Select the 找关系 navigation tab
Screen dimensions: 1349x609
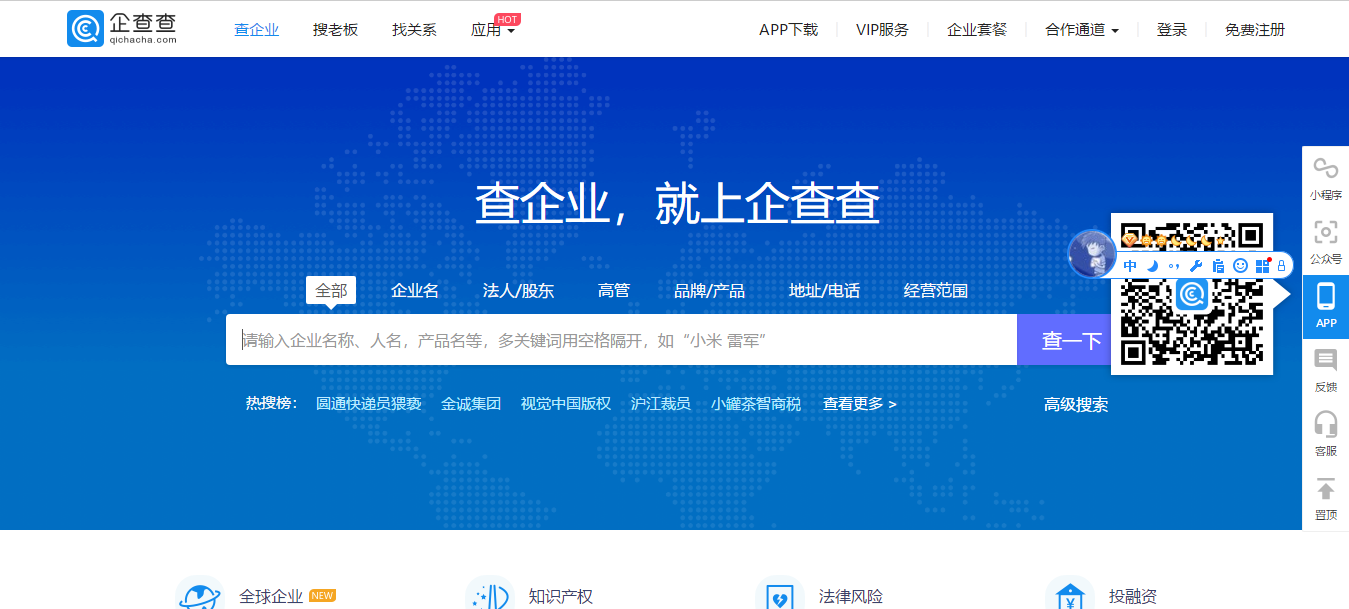(414, 30)
